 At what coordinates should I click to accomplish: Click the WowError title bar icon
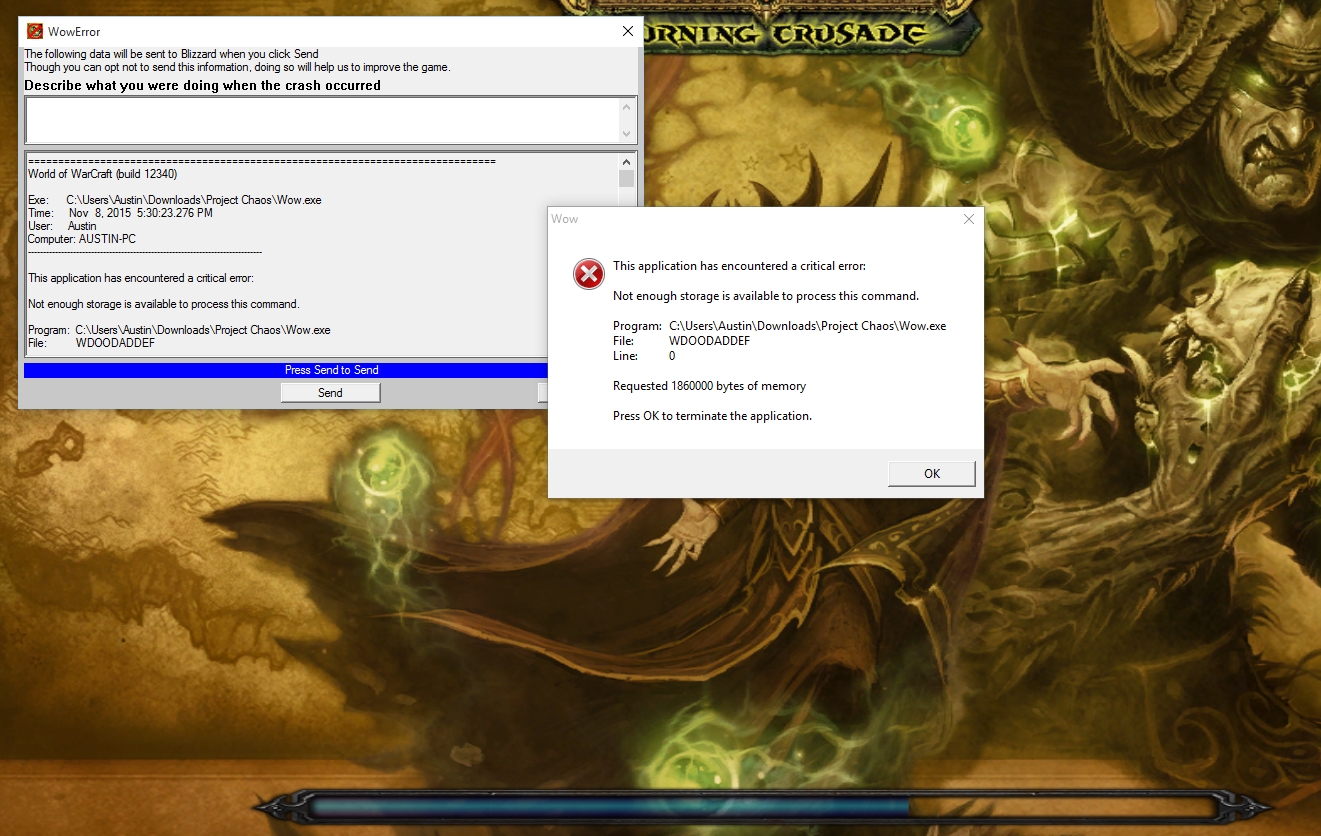[35, 31]
